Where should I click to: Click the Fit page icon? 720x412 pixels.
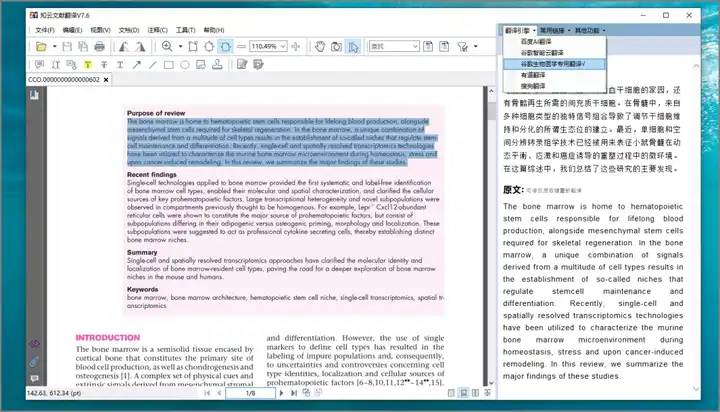tap(209, 46)
